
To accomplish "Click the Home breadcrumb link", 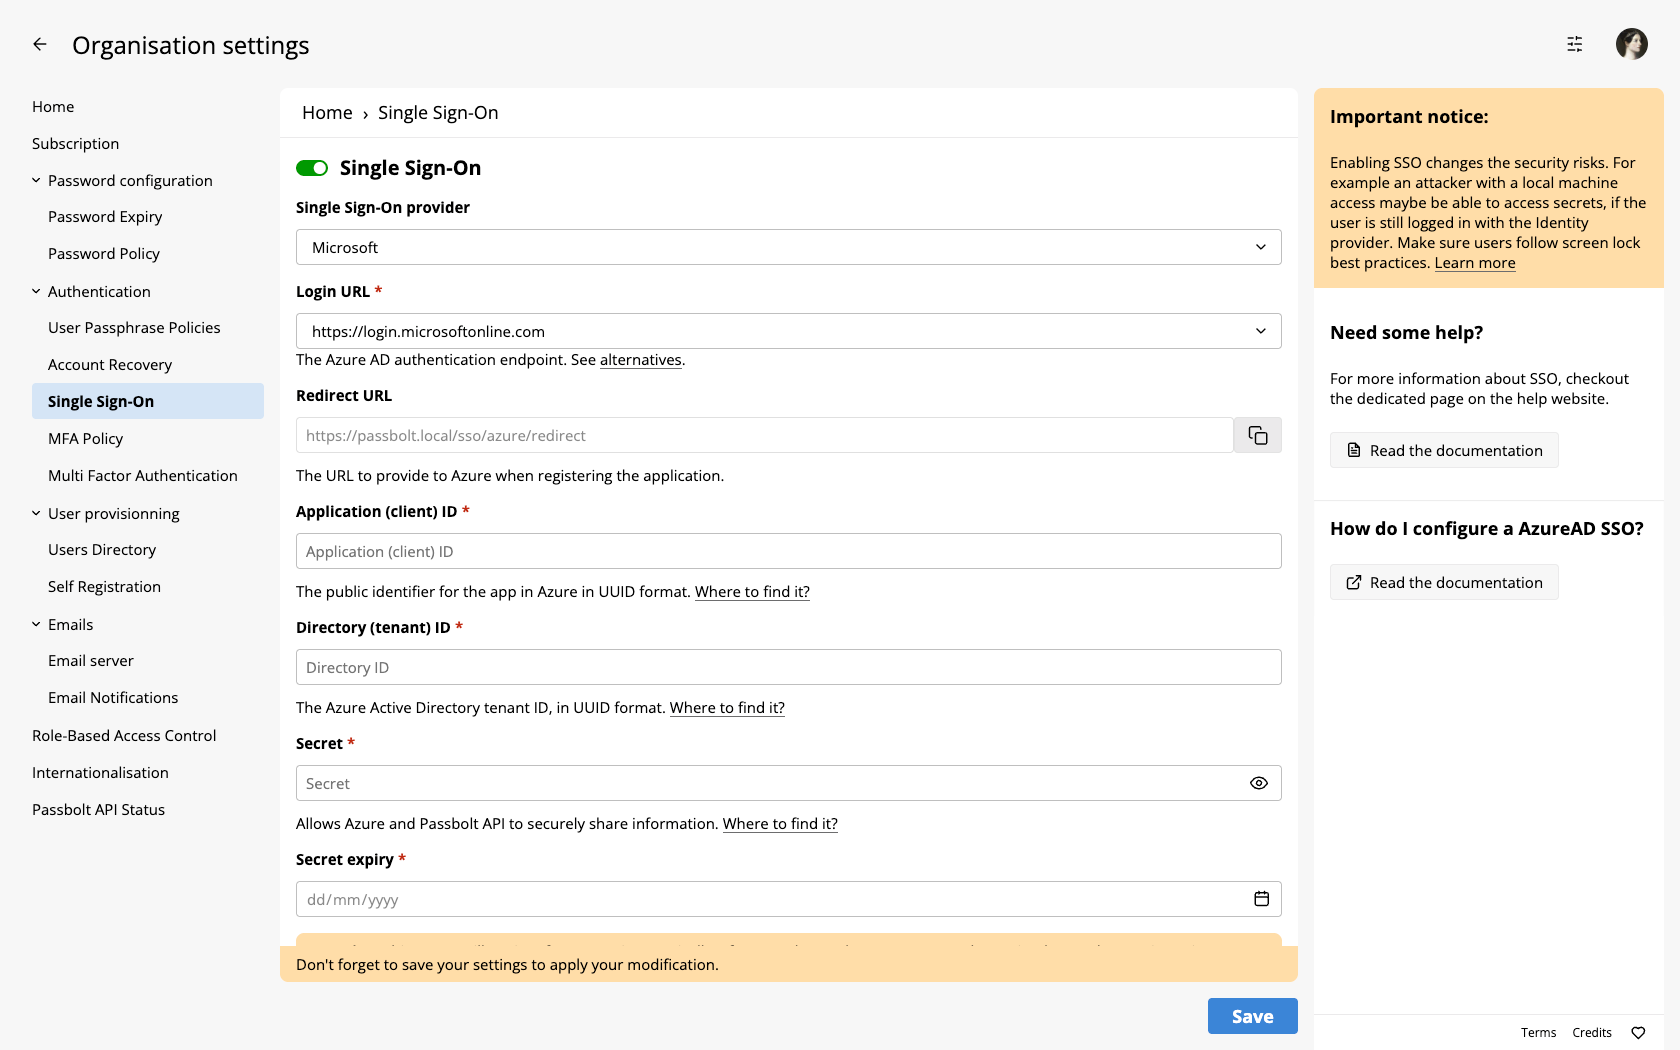I will (x=327, y=113).
